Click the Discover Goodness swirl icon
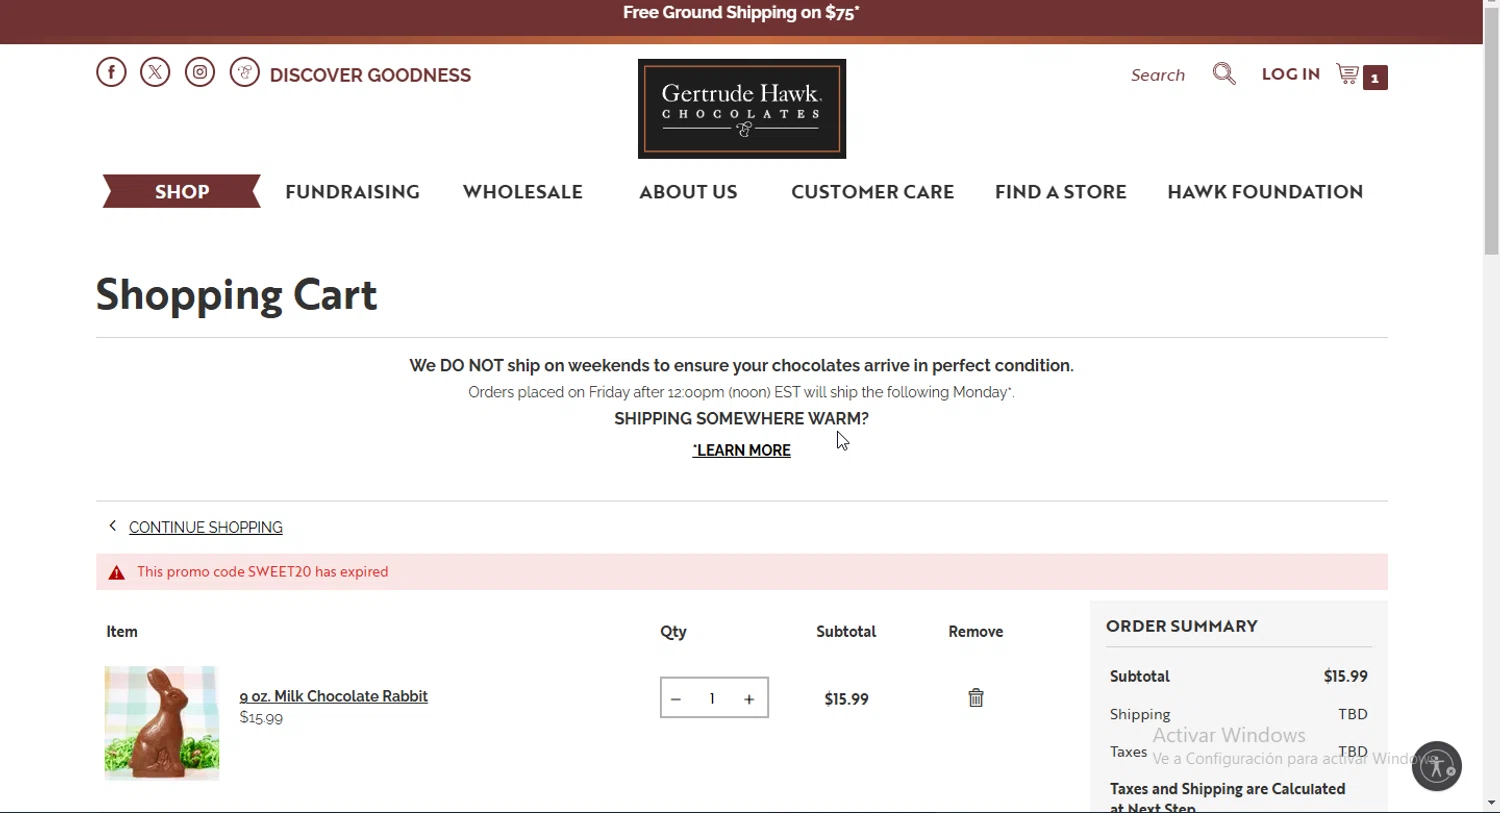Viewport: 1500px width, 813px height. [x=245, y=72]
